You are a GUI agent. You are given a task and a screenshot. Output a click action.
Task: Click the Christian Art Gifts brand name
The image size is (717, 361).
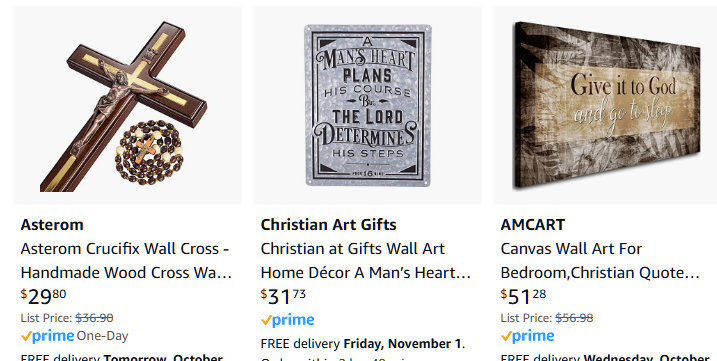[328, 225]
